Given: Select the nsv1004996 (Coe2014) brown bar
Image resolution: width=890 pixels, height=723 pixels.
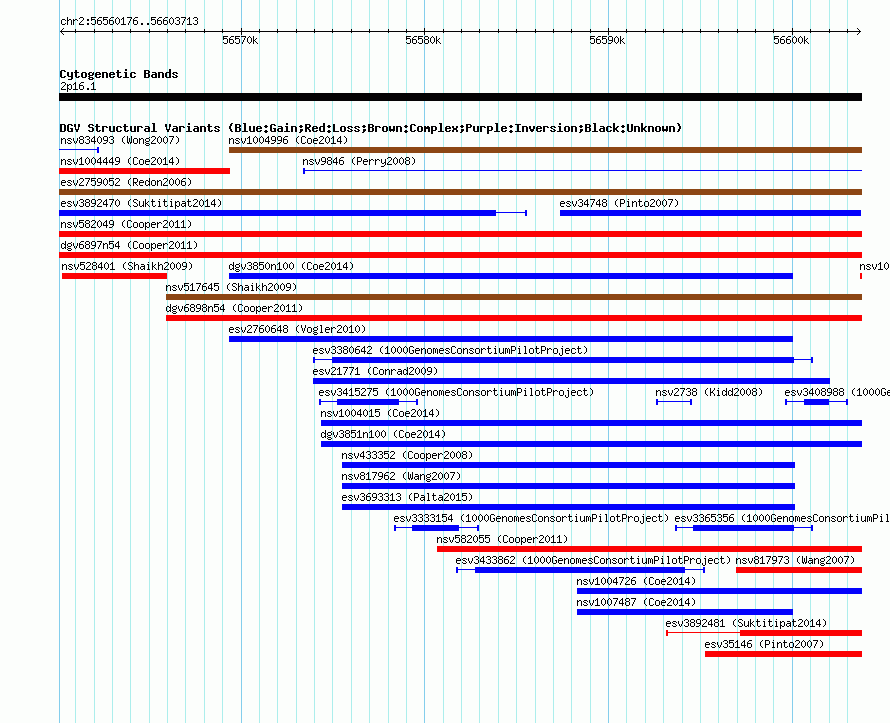Looking at the screenshot, I should point(545,150).
